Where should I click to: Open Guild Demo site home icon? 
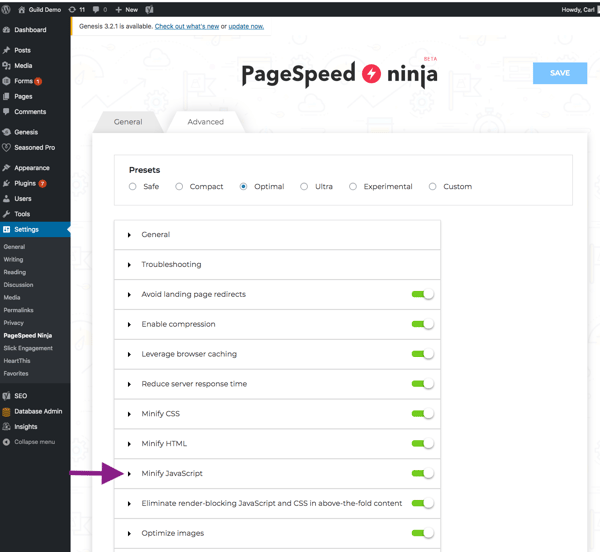click(21, 10)
